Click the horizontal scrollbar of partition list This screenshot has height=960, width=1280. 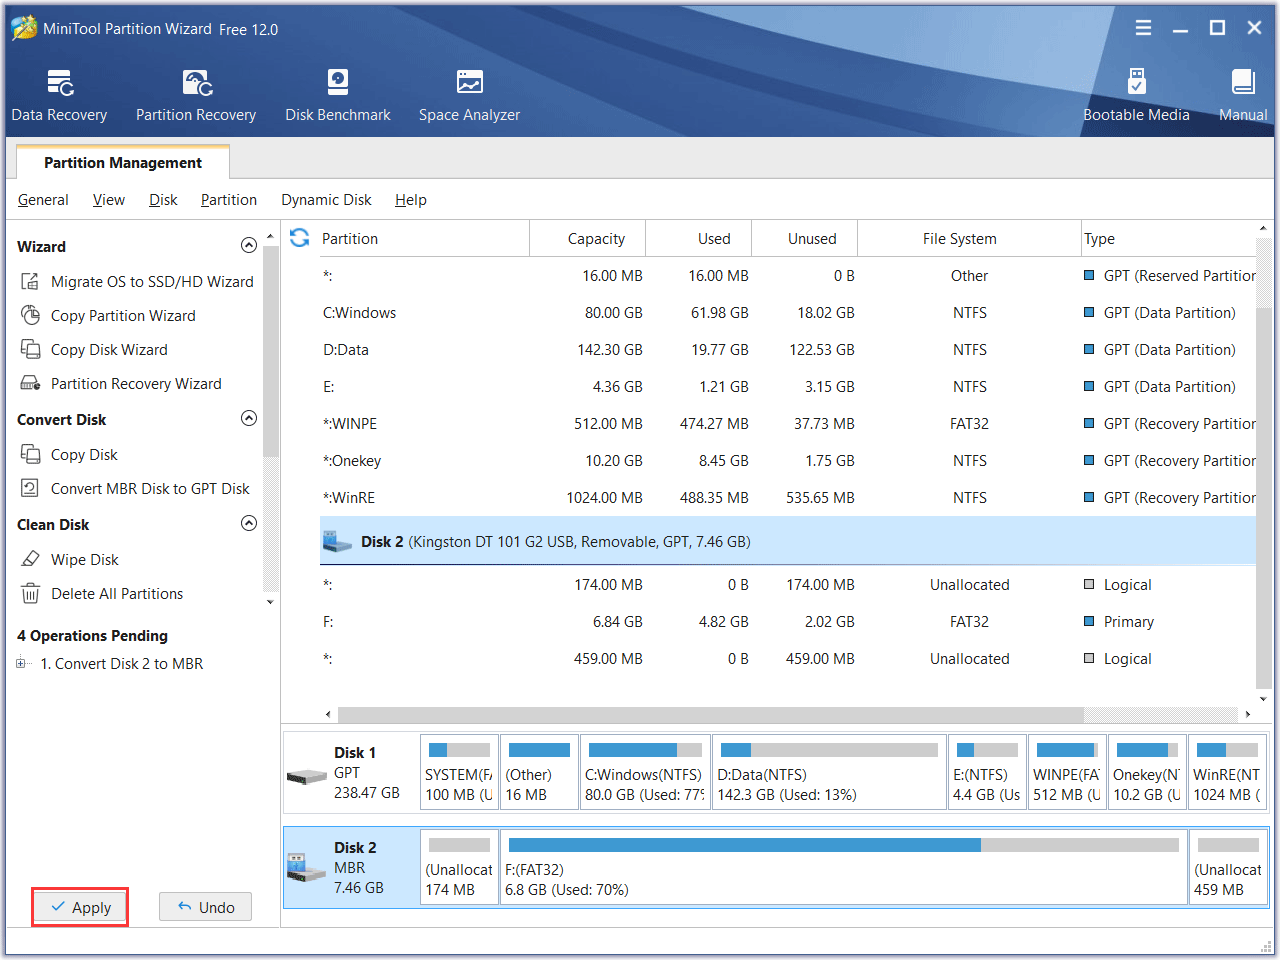710,715
